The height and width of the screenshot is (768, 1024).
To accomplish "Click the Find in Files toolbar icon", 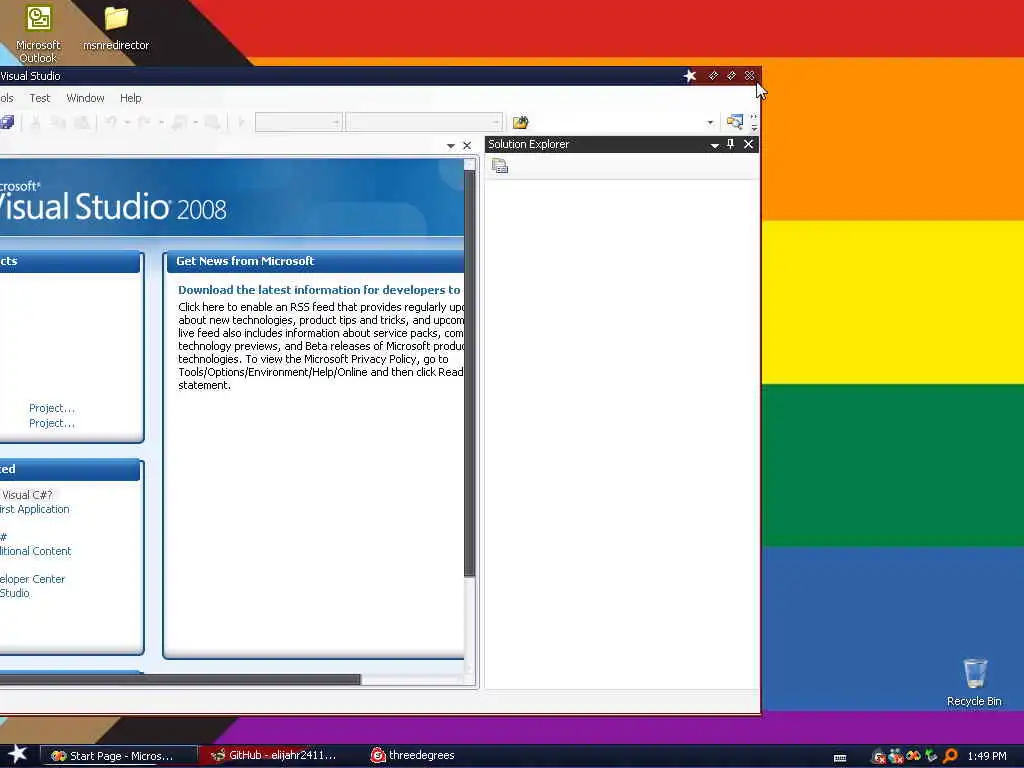I will (735, 122).
